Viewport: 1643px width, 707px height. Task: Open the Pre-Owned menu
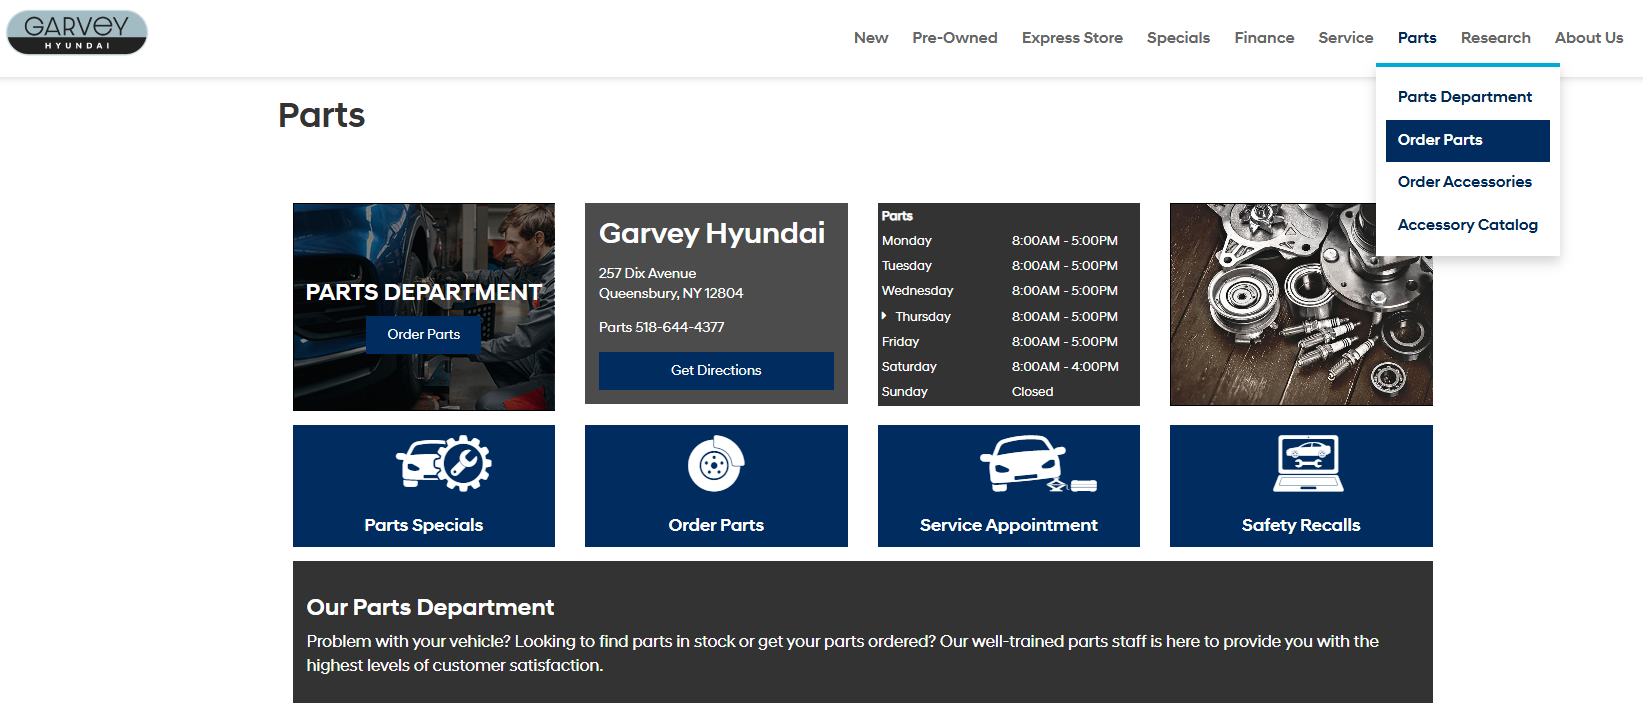(955, 38)
